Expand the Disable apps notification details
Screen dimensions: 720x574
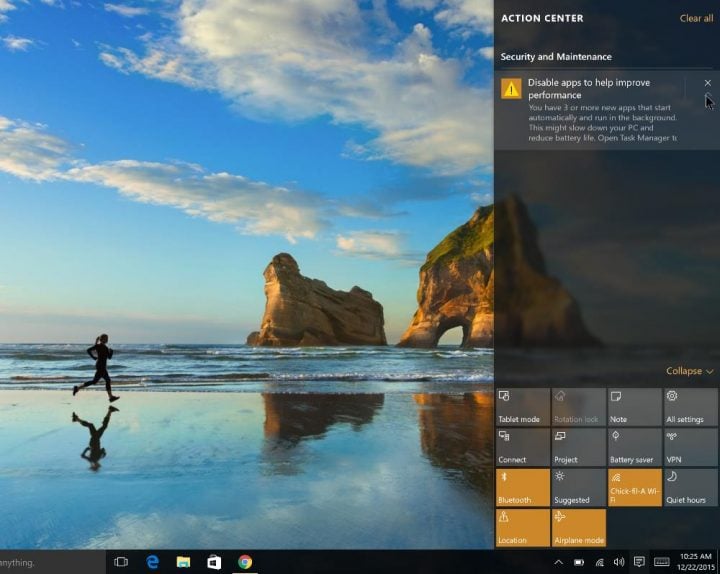708,98
